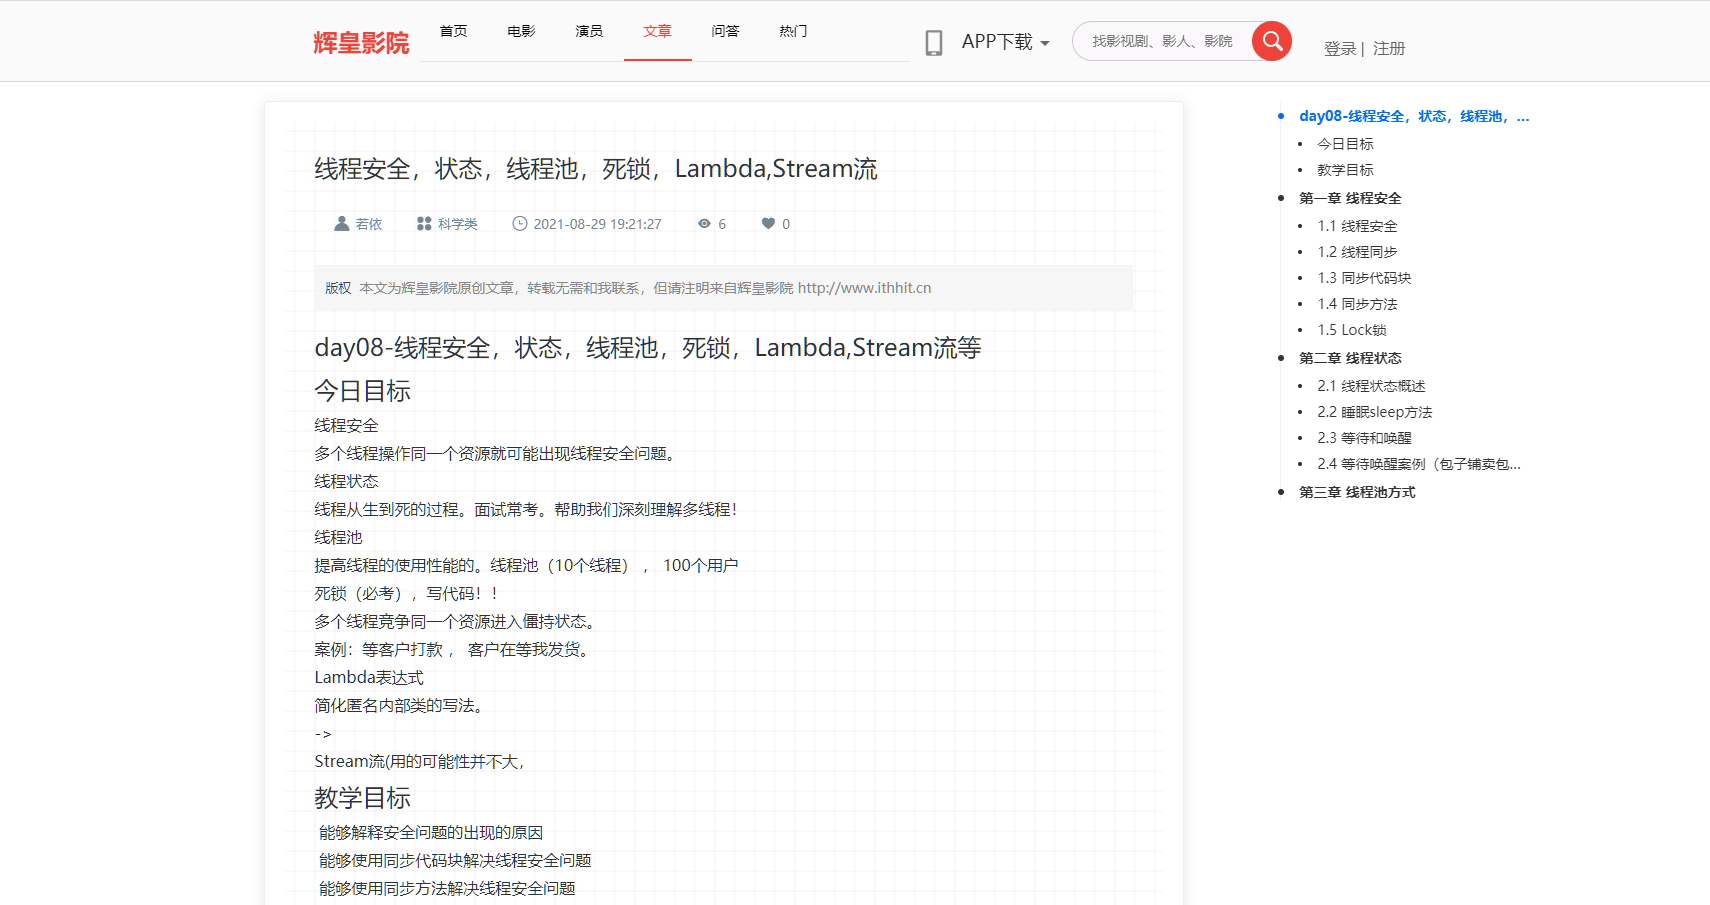The image size is (1710, 905).
Task: Like the article via the heart icon
Action: point(766,223)
